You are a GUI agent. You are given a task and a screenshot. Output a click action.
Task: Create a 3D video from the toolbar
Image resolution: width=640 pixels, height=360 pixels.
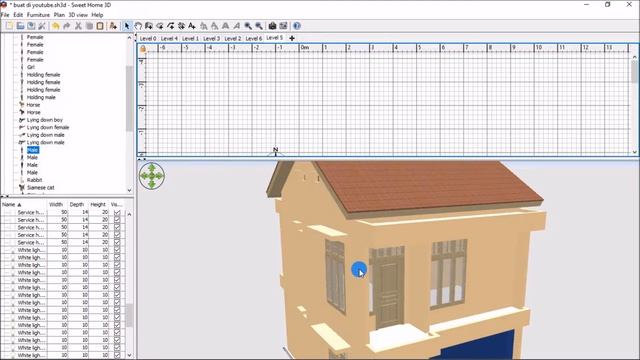click(x=283, y=26)
